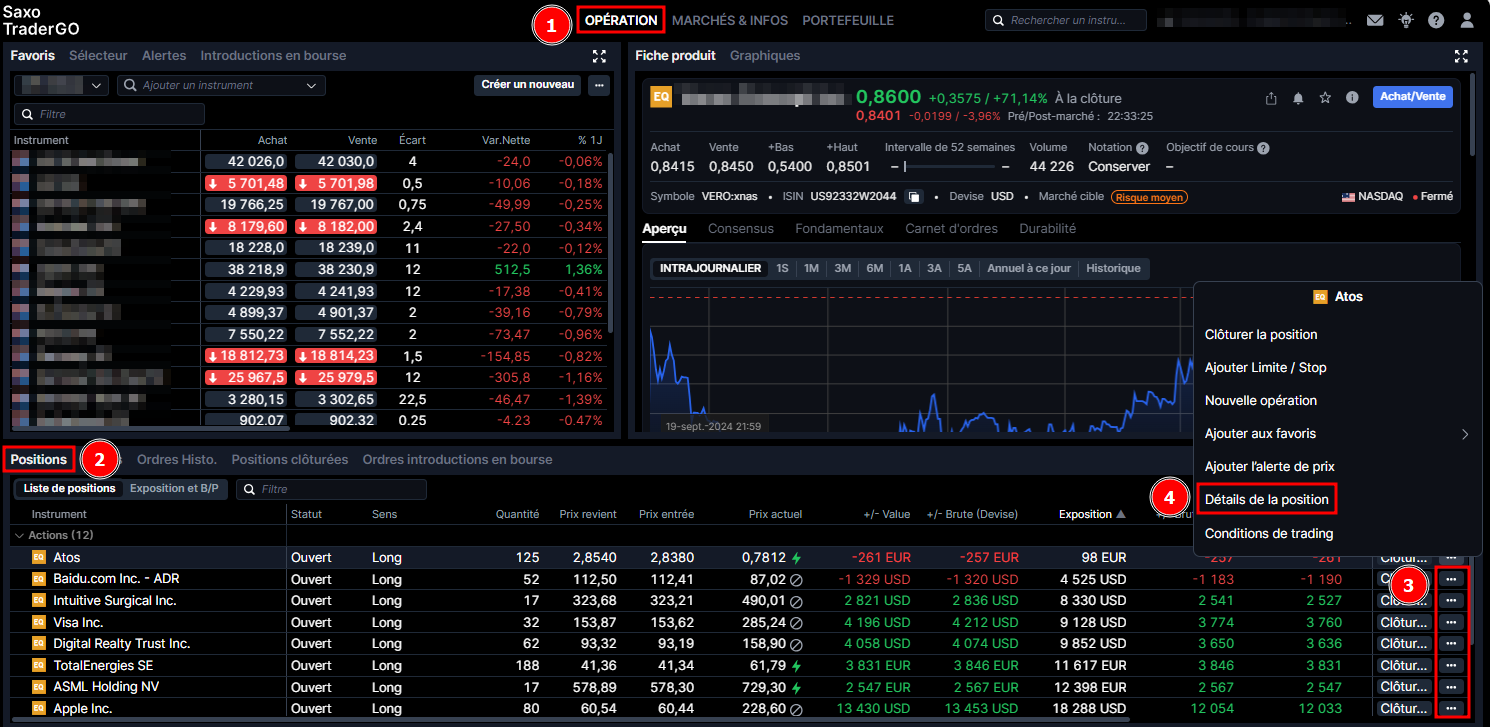Viewport: 1490px width, 727px height.
Task: Open the watchlist selection dropdown
Action: tap(61, 85)
